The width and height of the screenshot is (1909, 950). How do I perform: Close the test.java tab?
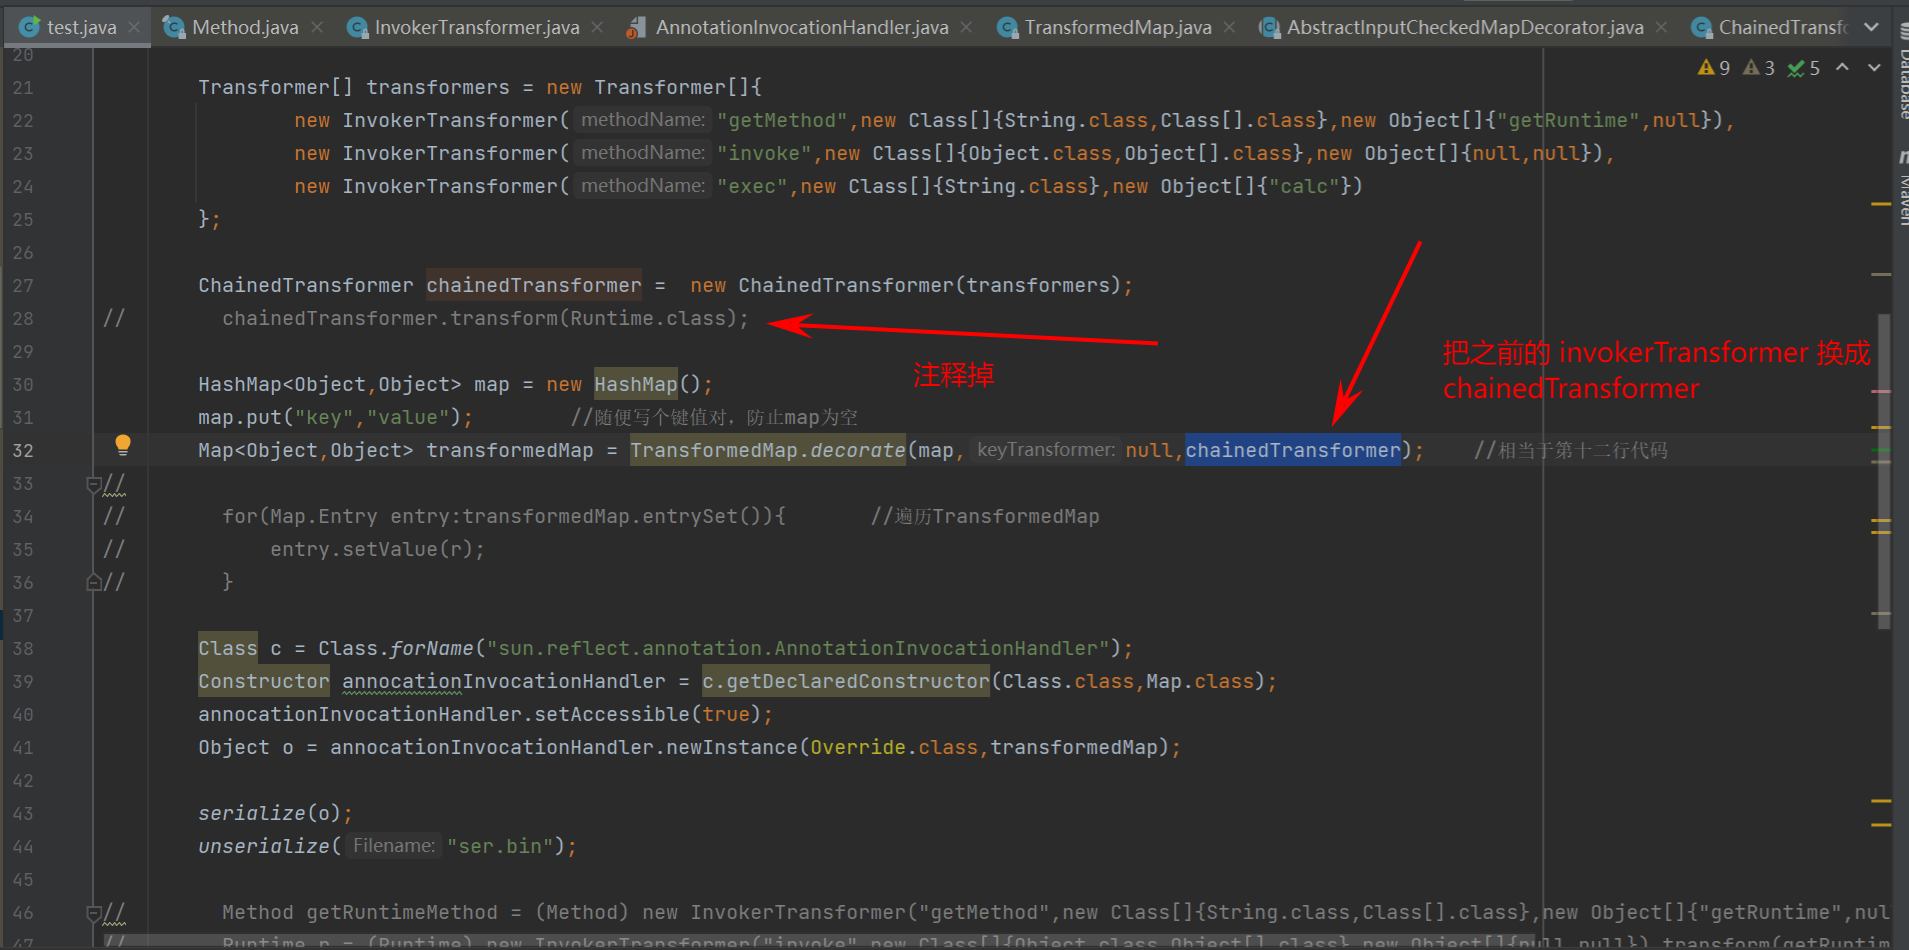click(x=134, y=27)
